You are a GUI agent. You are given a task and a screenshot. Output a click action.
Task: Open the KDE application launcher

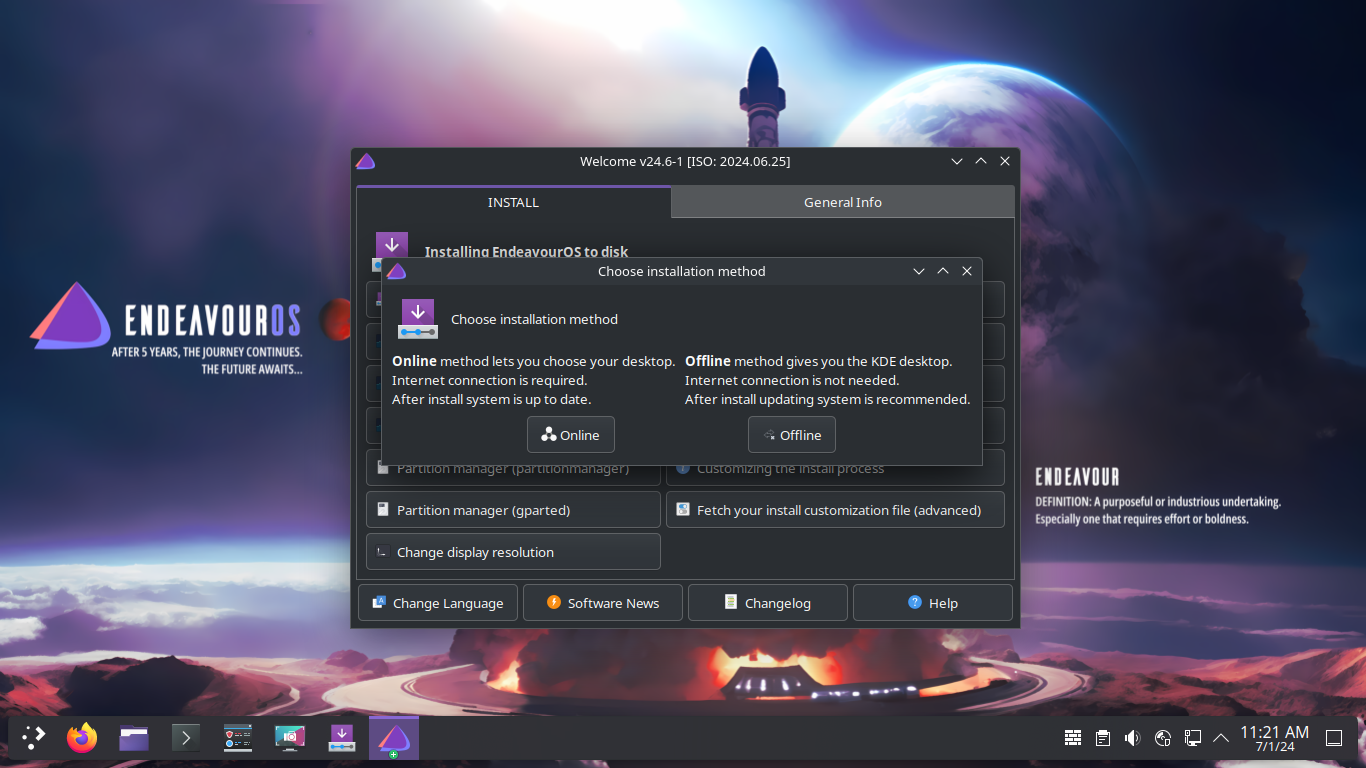point(34,738)
